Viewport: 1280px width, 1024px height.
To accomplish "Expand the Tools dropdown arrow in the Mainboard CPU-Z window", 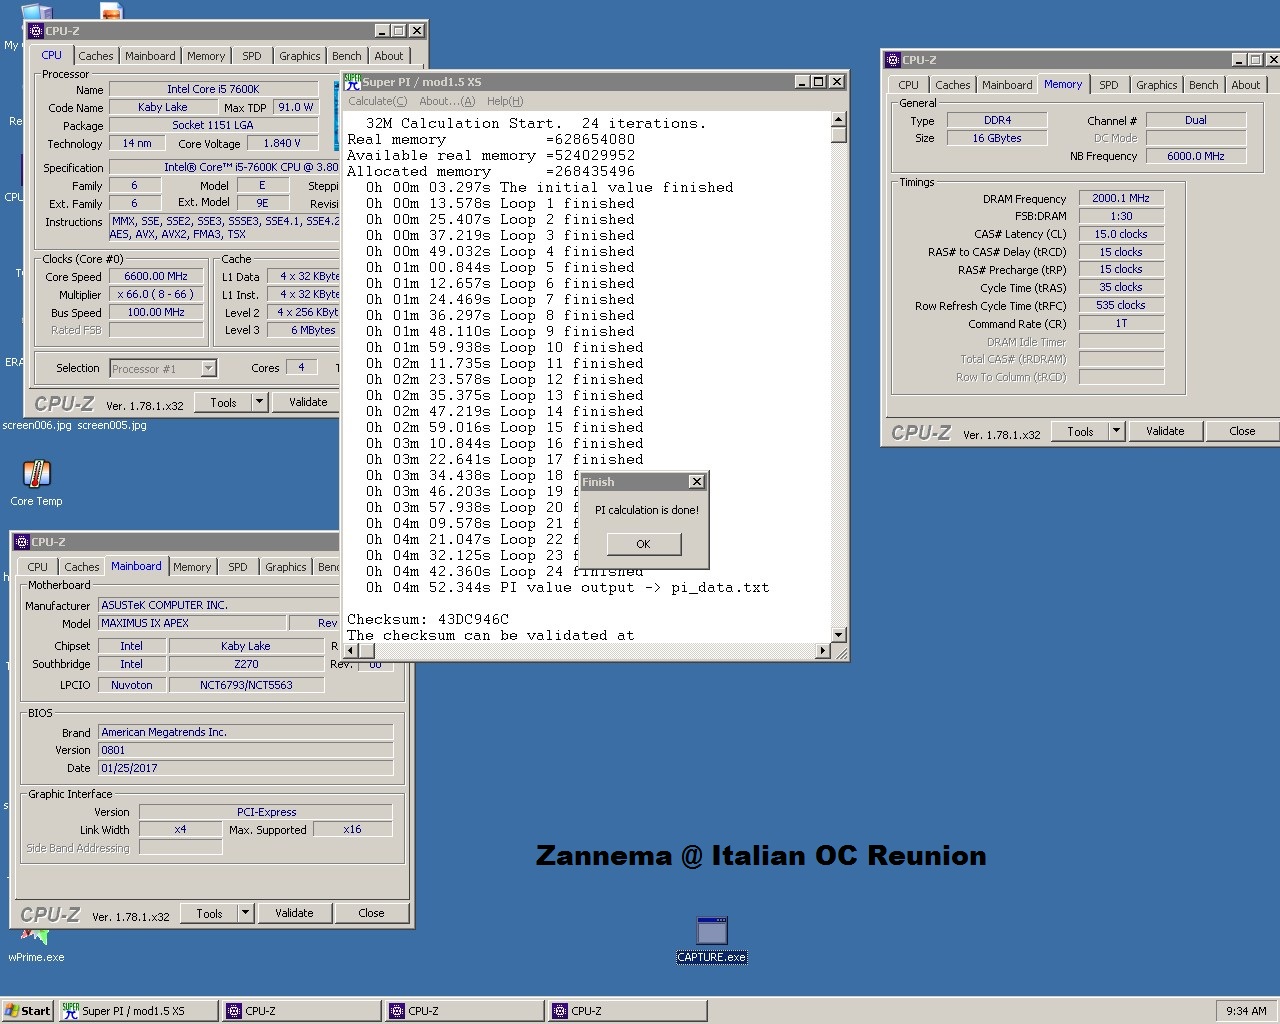I will tap(245, 913).
